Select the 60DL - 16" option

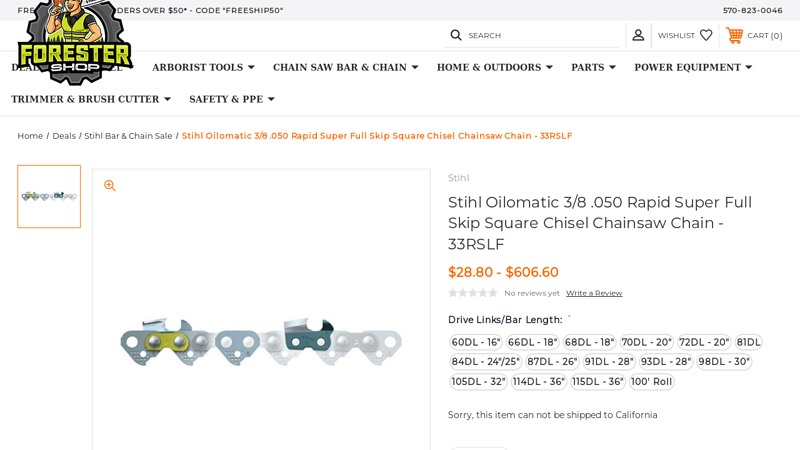click(x=476, y=342)
